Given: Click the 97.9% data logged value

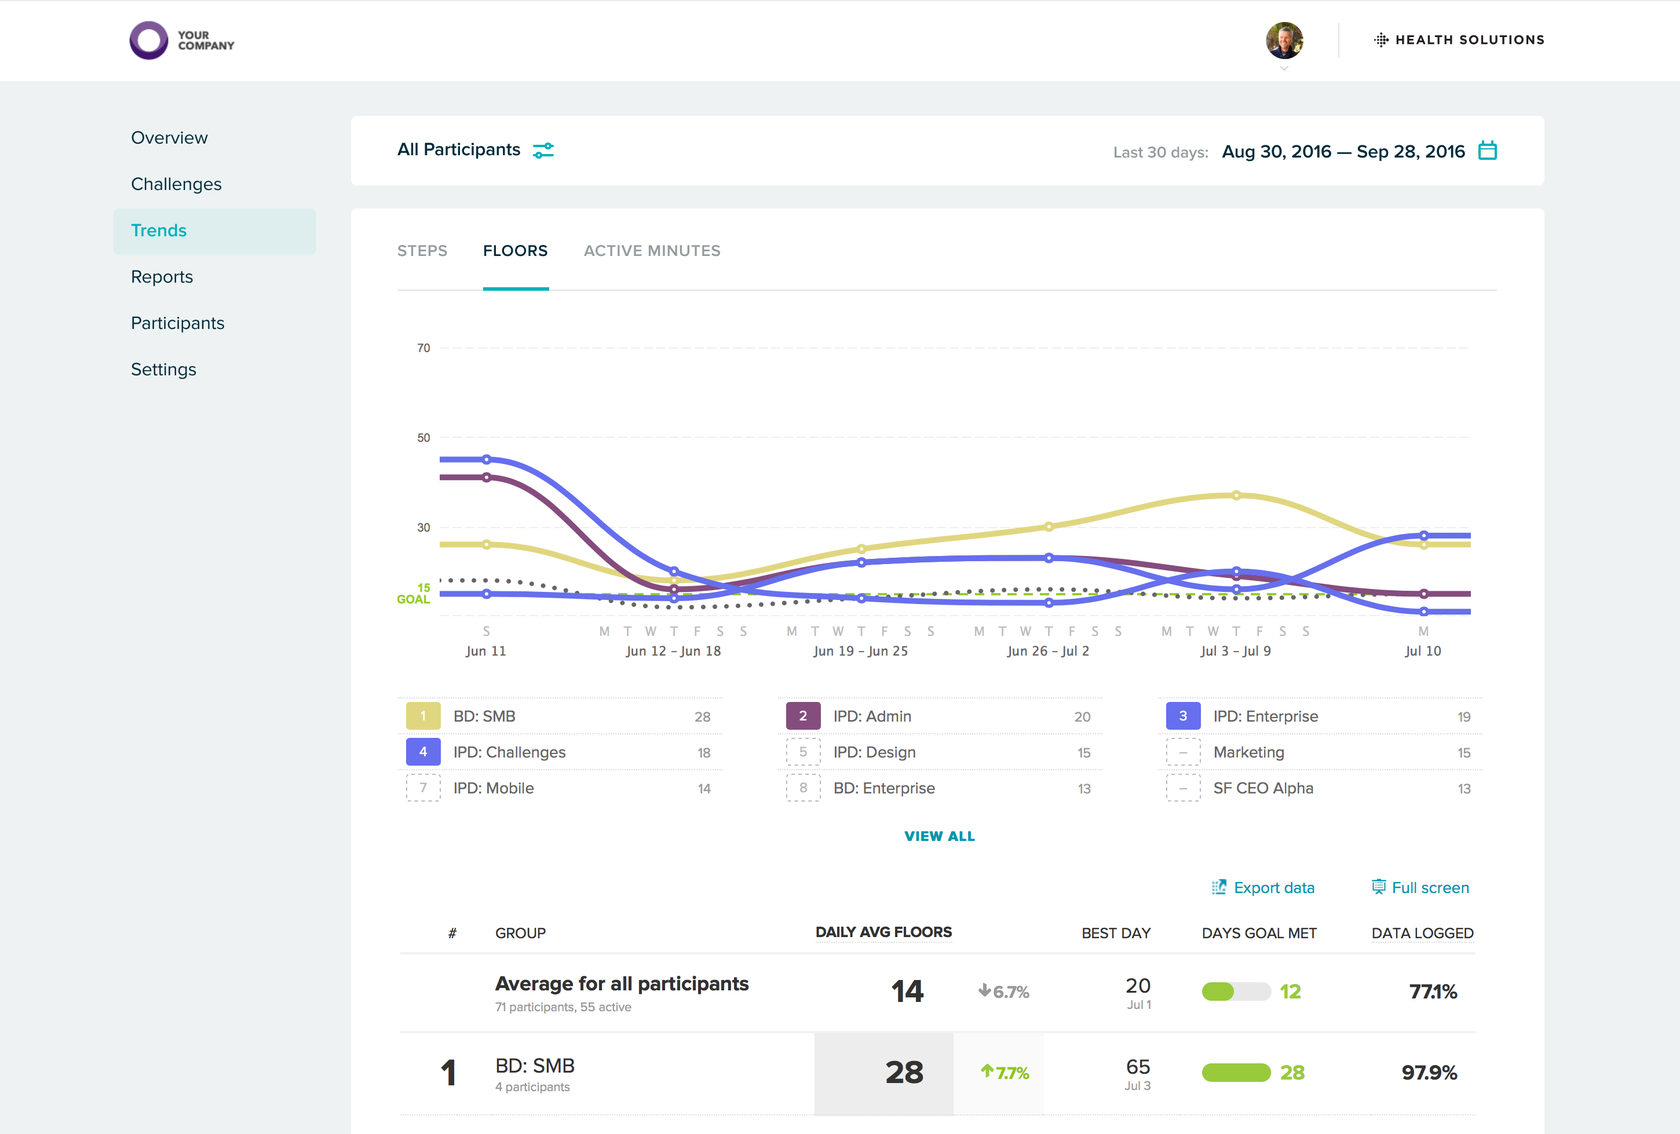Looking at the screenshot, I should click(x=1429, y=1073).
